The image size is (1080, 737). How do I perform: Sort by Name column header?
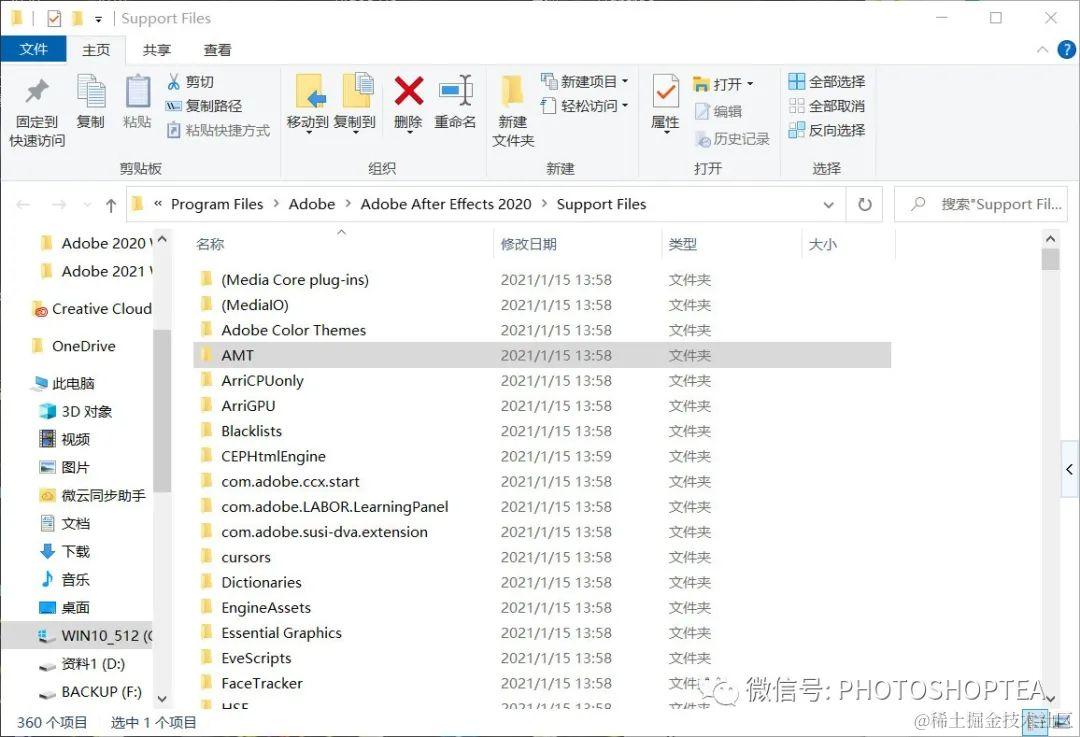tap(342, 244)
